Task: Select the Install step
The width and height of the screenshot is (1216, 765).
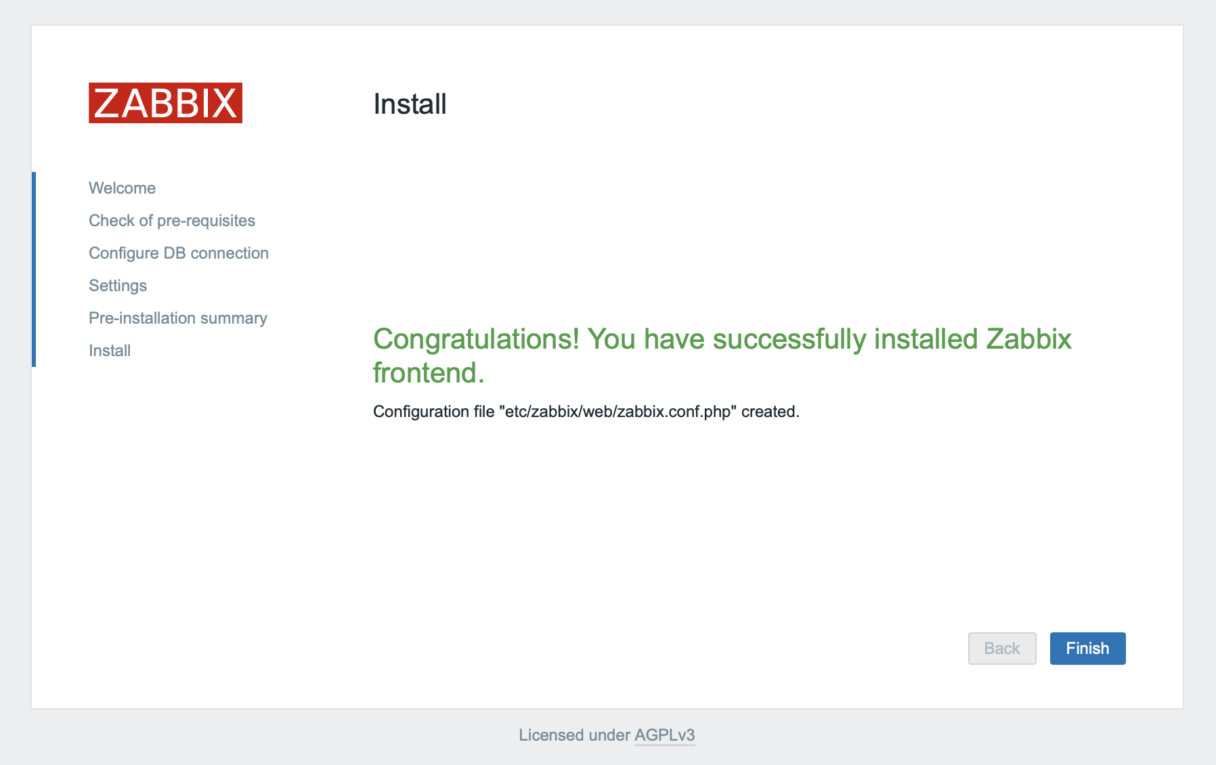Action: [109, 350]
